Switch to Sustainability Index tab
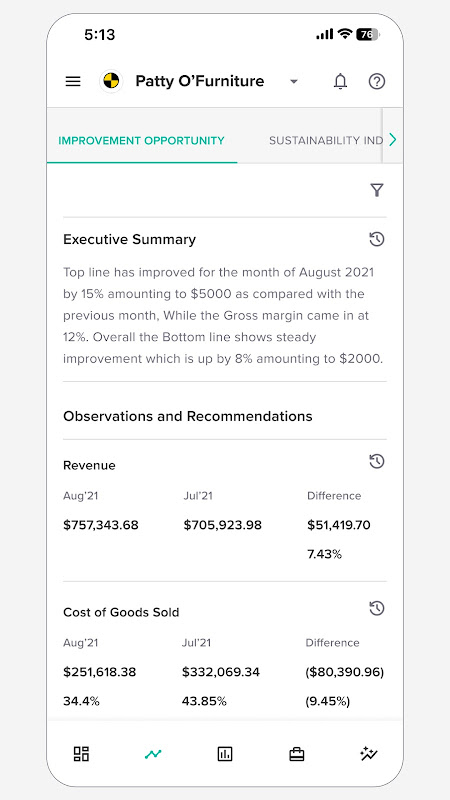The height and width of the screenshot is (800, 450). [326, 140]
